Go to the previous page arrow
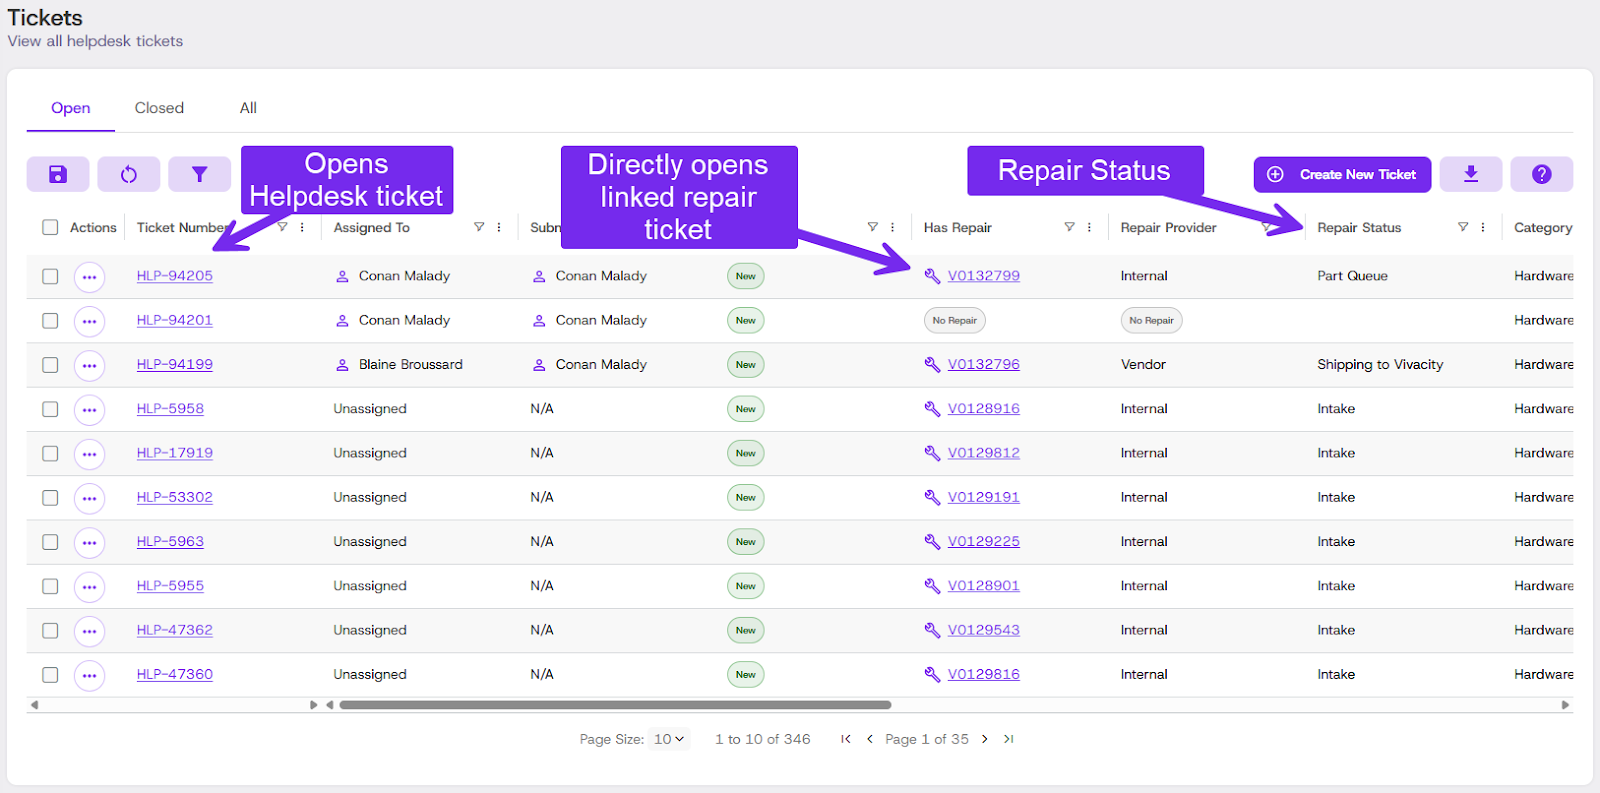This screenshot has height=793, width=1600. pyautogui.click(x=870, y=739)
